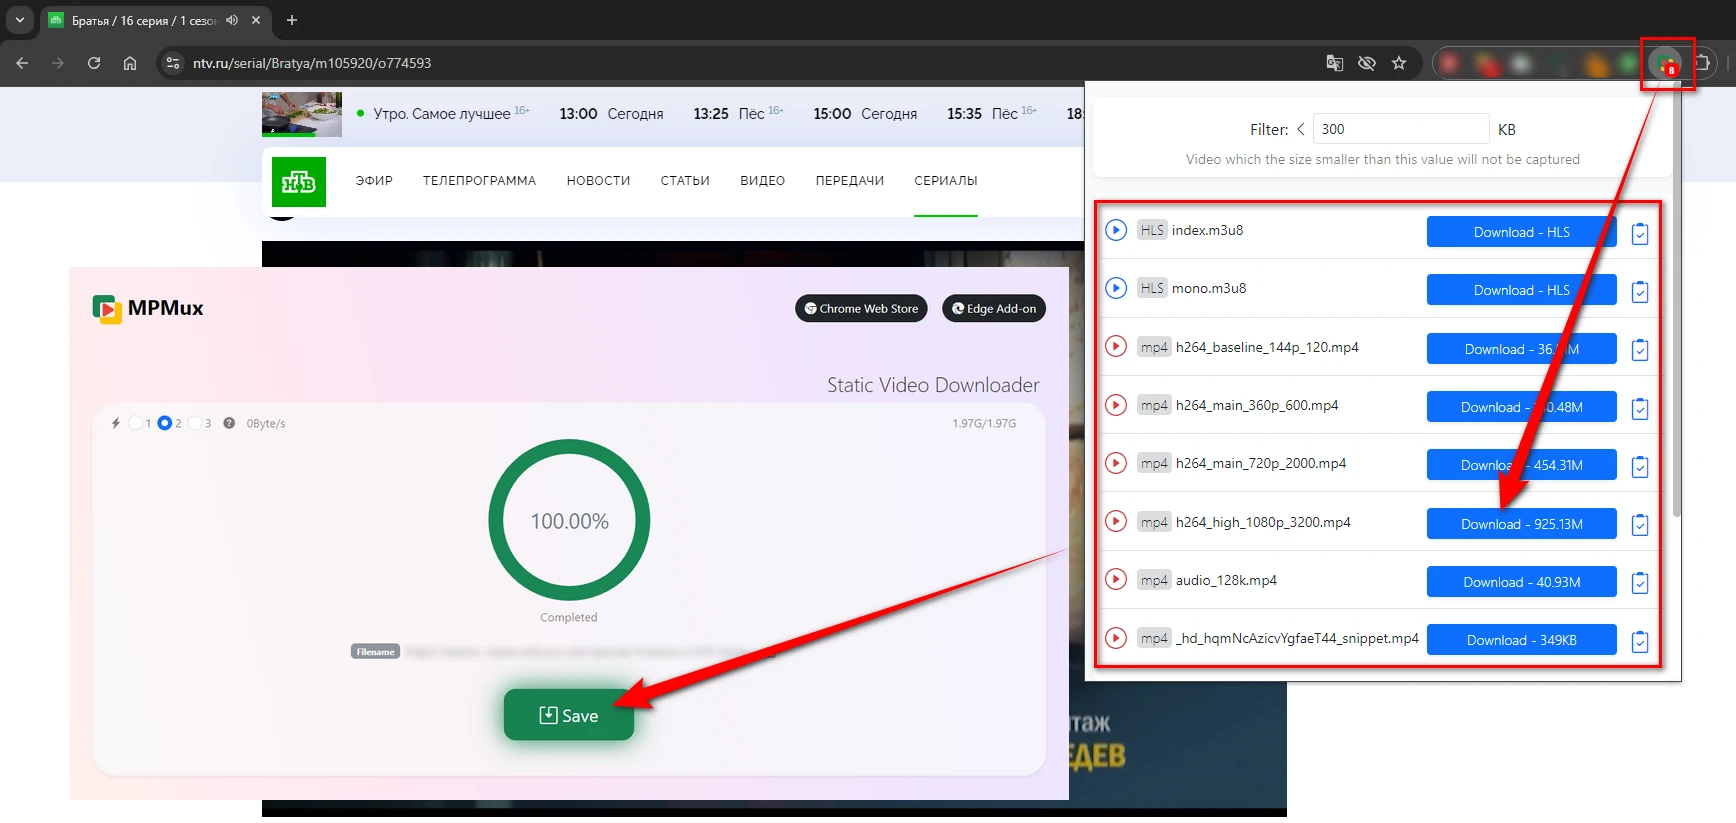Download the 360p main mp4 file

1521,407
